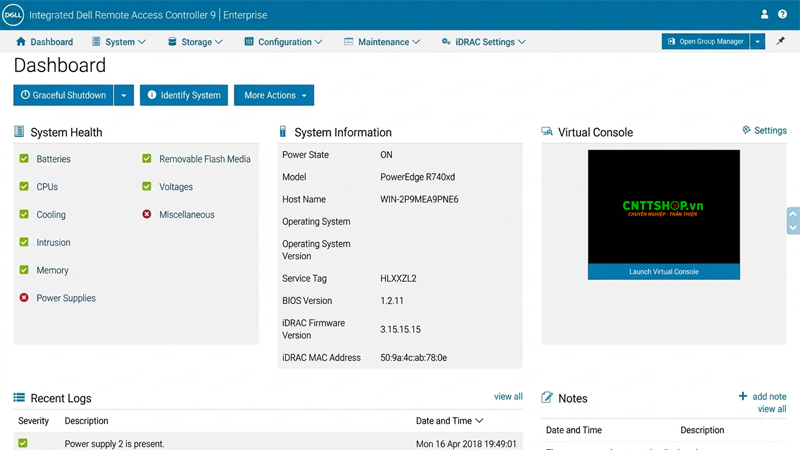
Task: Click the Recent Logs list icon
Action: [19, 397]
